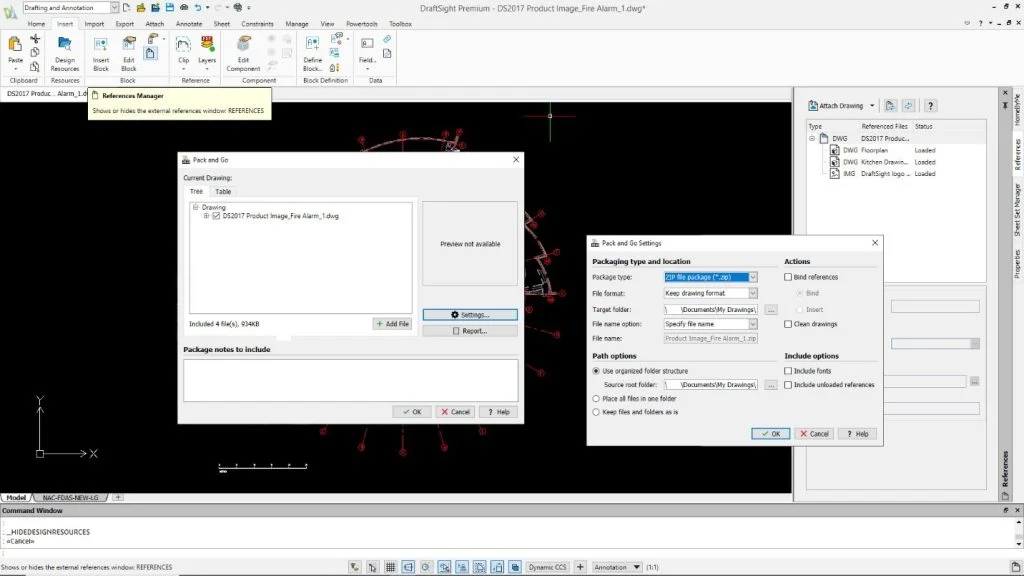Select the Table tab in Pack and Go
The height and width of the screenshot is (576, 1024).
[223, 191]
